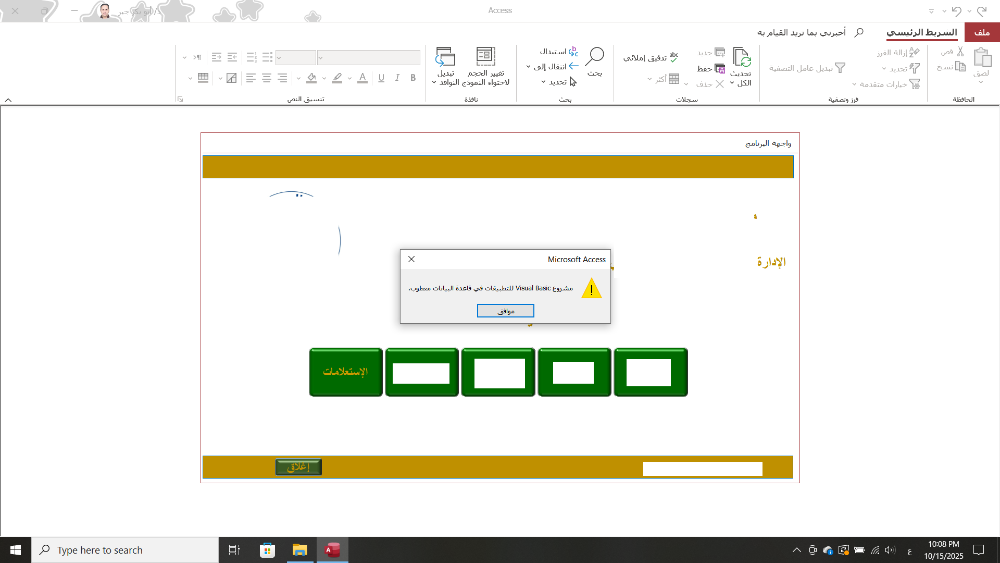
Task: Toggle Bold text formatting
Action: click(413, 78)
